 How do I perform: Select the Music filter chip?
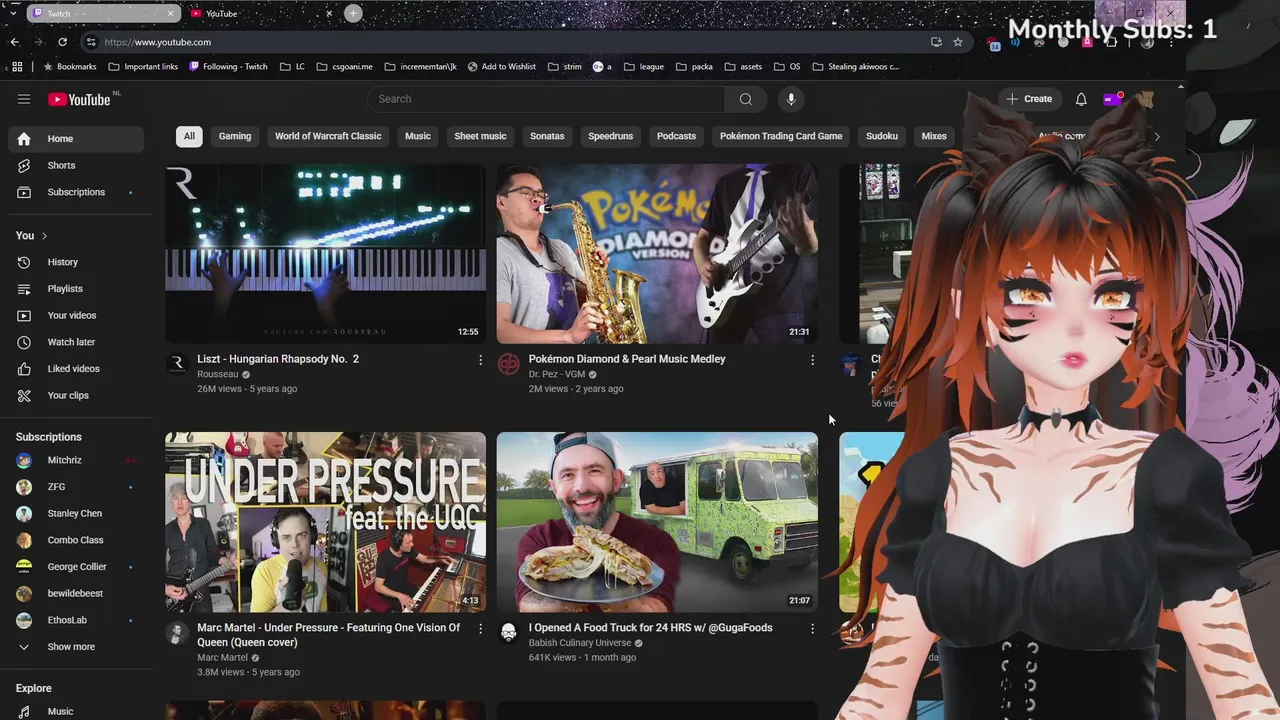418,136
